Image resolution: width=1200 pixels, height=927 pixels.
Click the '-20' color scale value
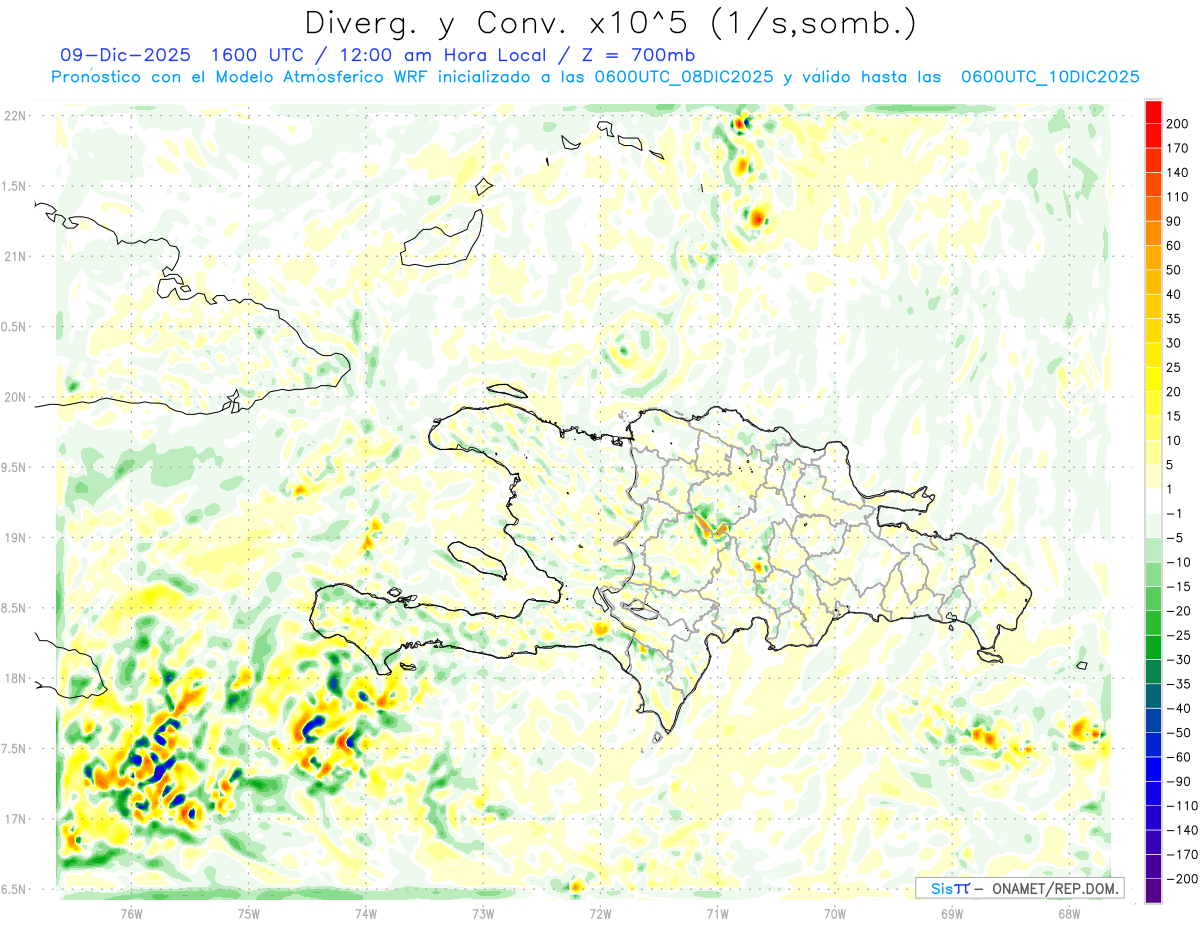click(x=1180, y=611)
